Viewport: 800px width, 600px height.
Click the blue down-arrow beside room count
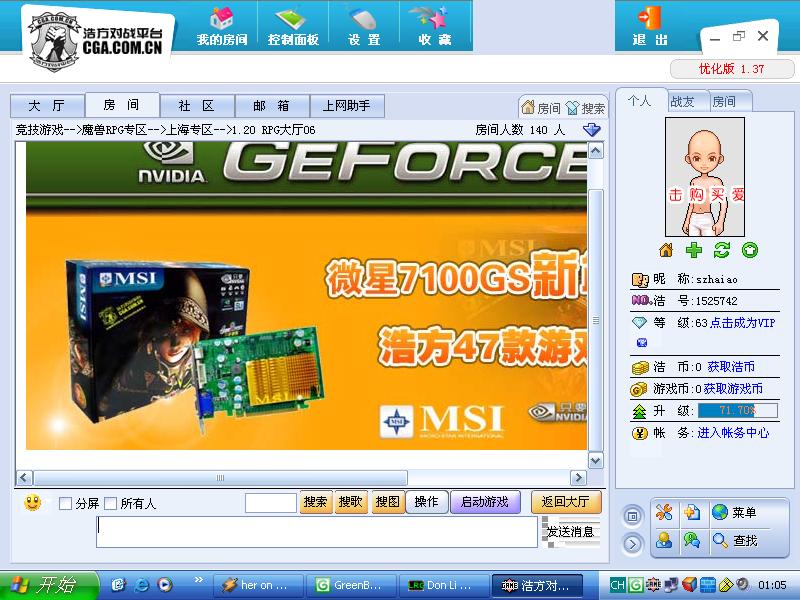click(x=592, y=130)
